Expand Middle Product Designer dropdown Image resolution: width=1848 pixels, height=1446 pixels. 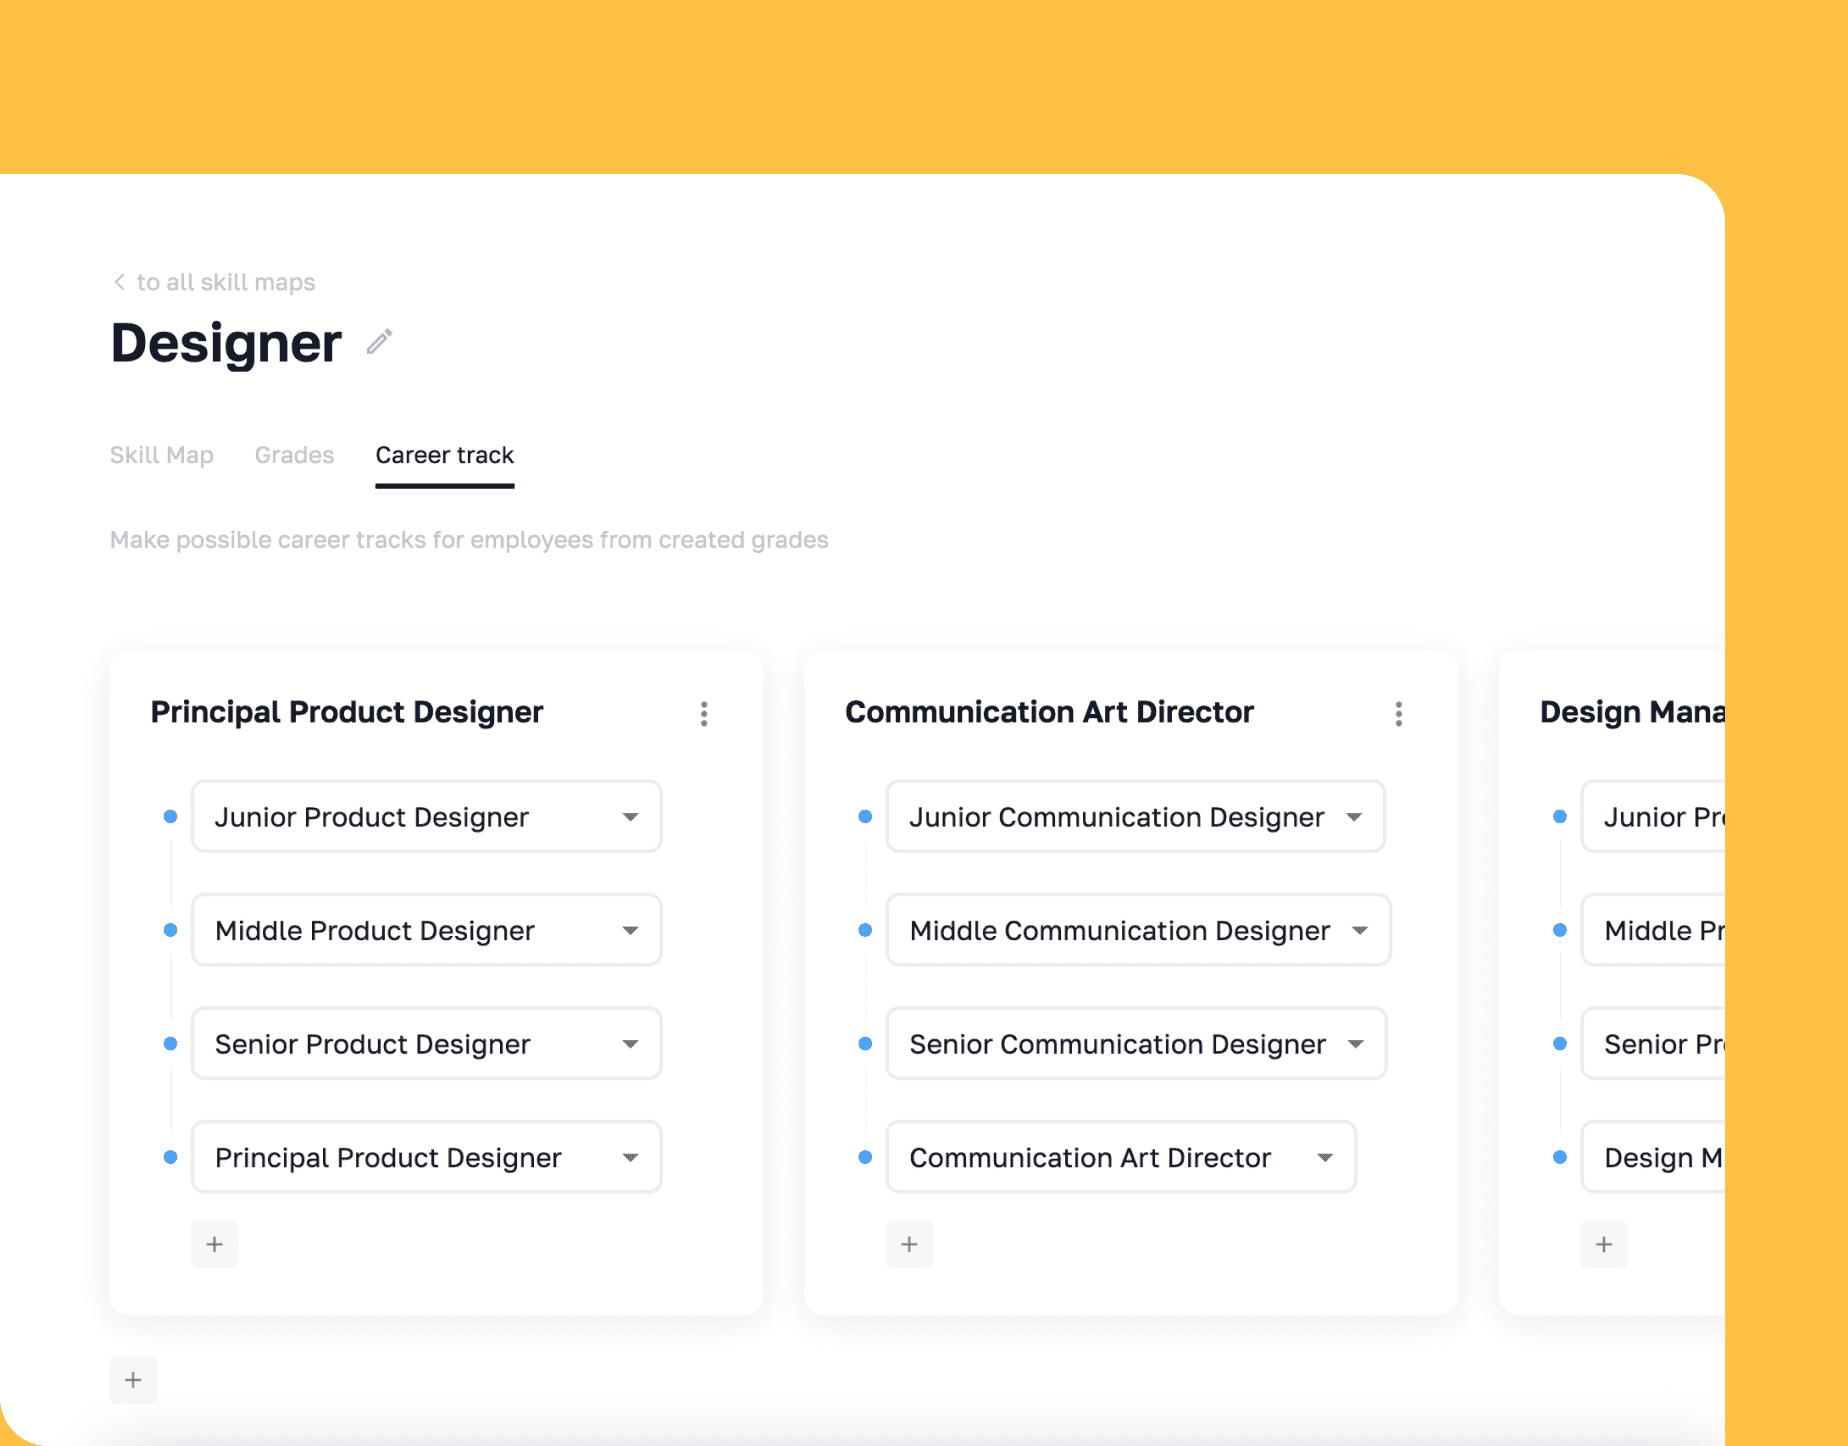(x=630, y=930)
